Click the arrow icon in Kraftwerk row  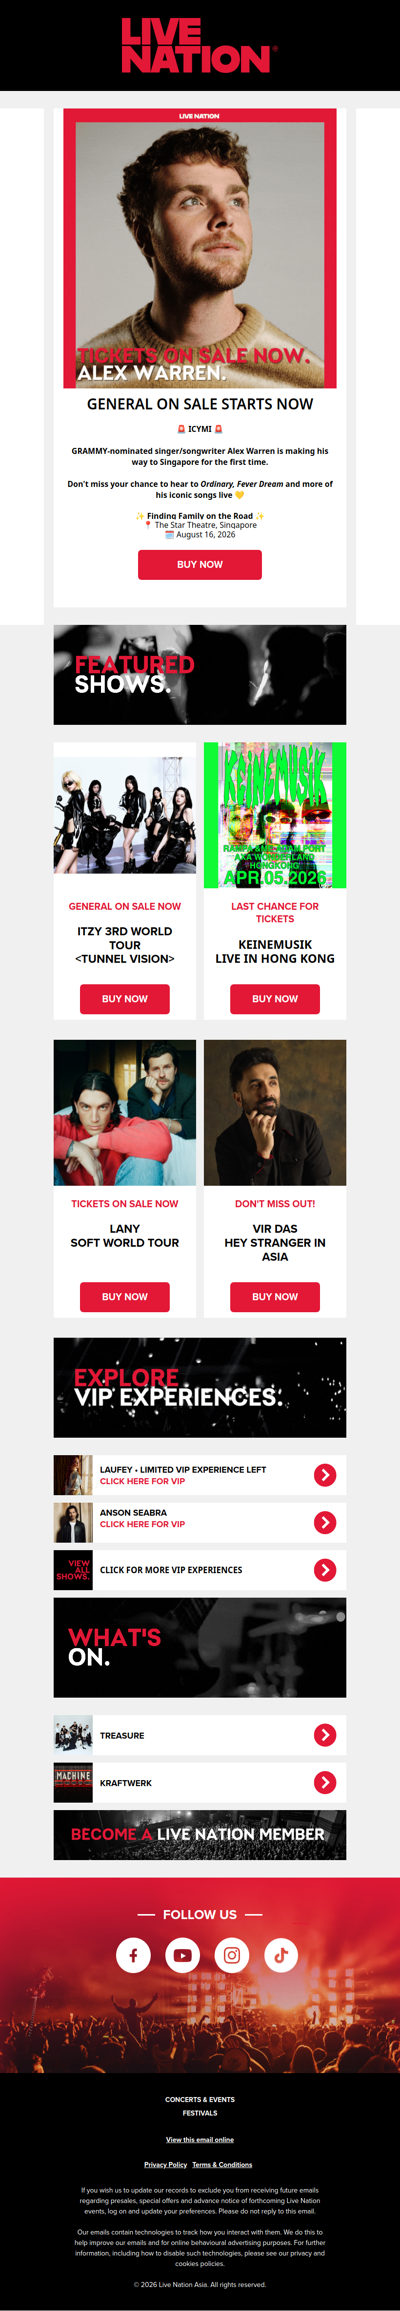point(325,1782)
